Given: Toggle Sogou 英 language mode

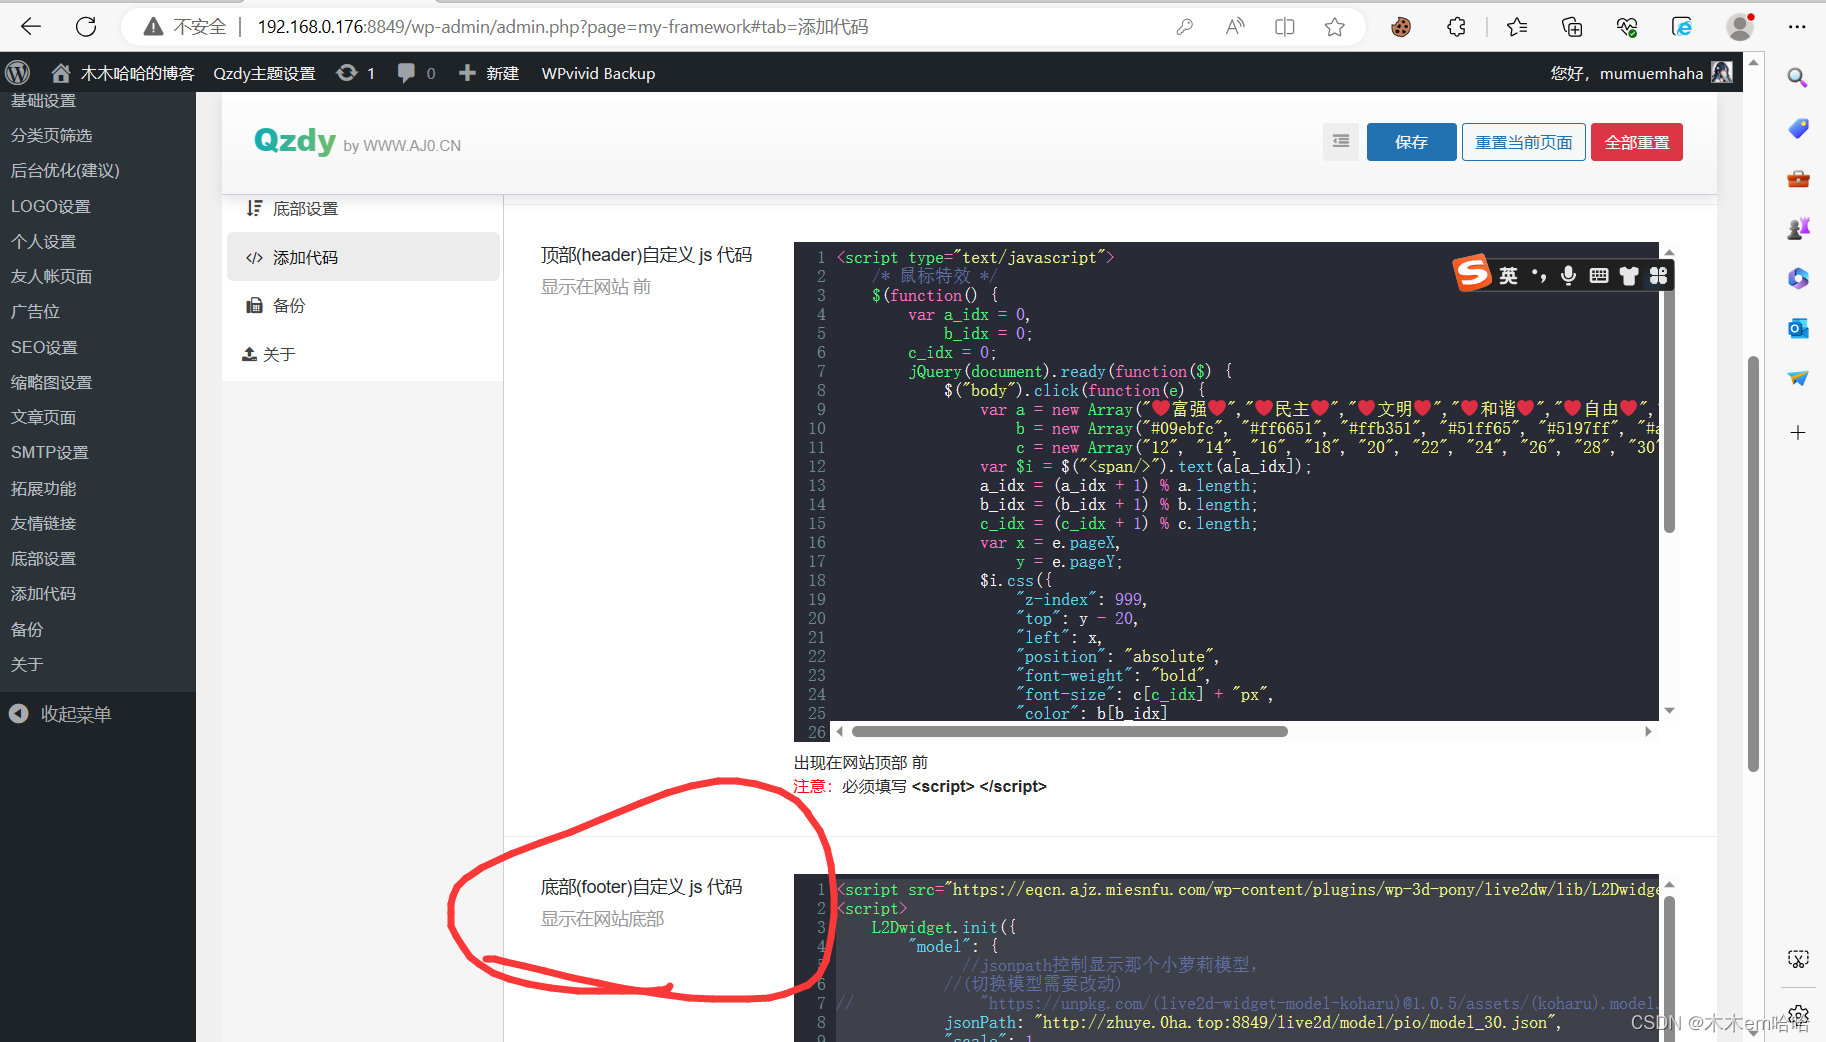Looking at the screenshot, I should 1508,275.
